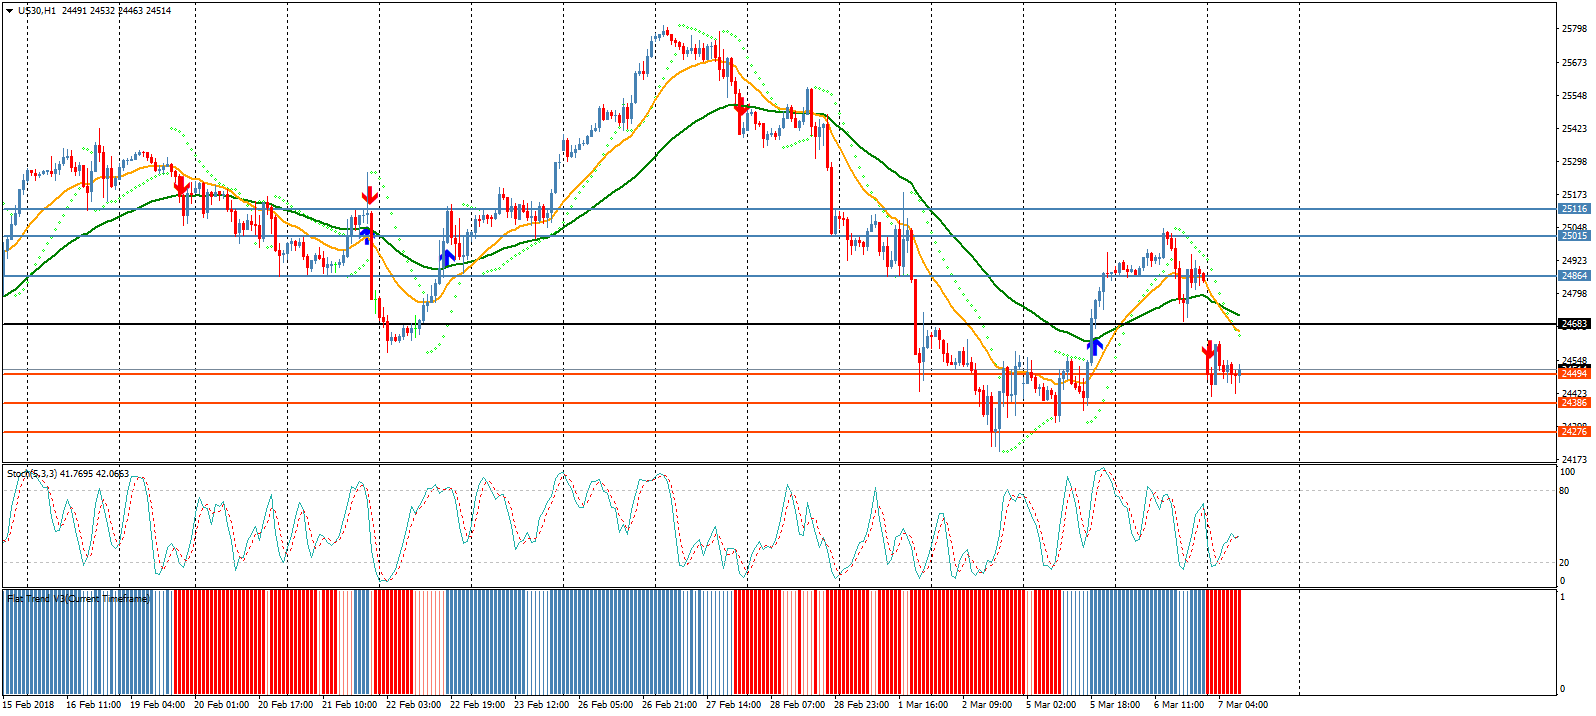Select the Flat Trend V3 indicator label
Viewport: 1596px width, 716px height.
[78, 599]
